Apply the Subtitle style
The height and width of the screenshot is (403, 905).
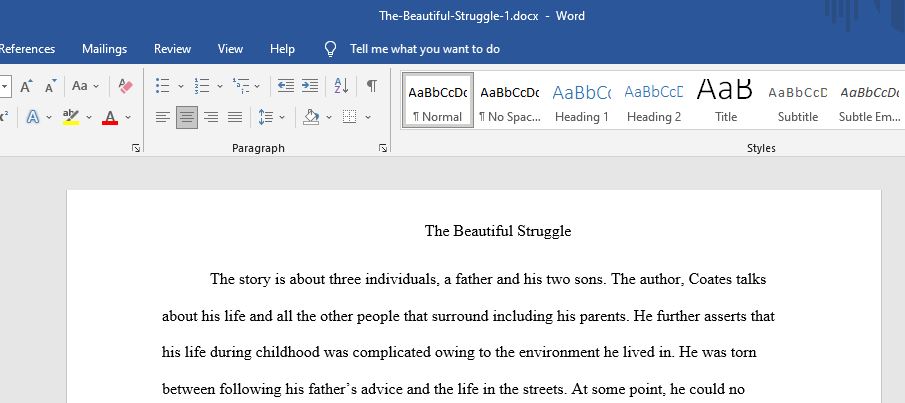(798, 100)
